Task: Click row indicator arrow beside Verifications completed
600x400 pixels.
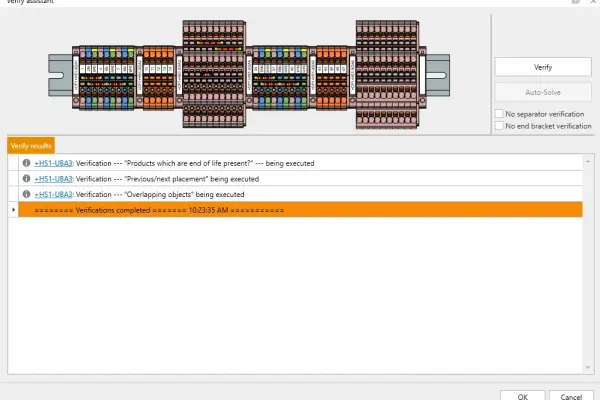Action: click(13, 210)
